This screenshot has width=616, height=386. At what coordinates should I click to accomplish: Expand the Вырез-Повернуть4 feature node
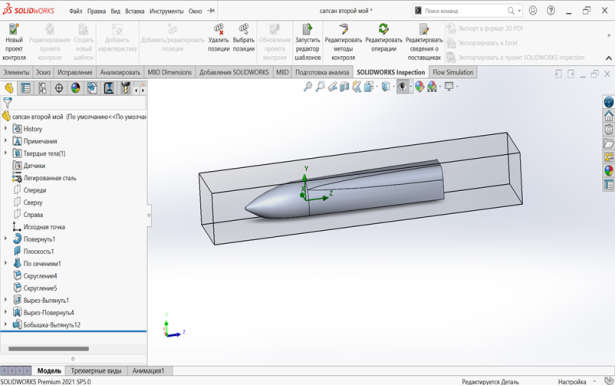6,312
